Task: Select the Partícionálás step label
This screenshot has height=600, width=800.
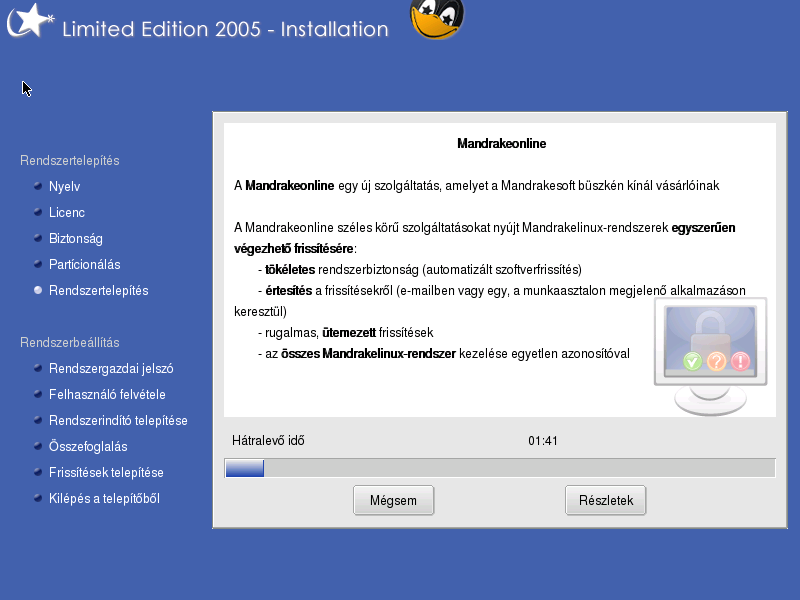Action: [85, 264]
